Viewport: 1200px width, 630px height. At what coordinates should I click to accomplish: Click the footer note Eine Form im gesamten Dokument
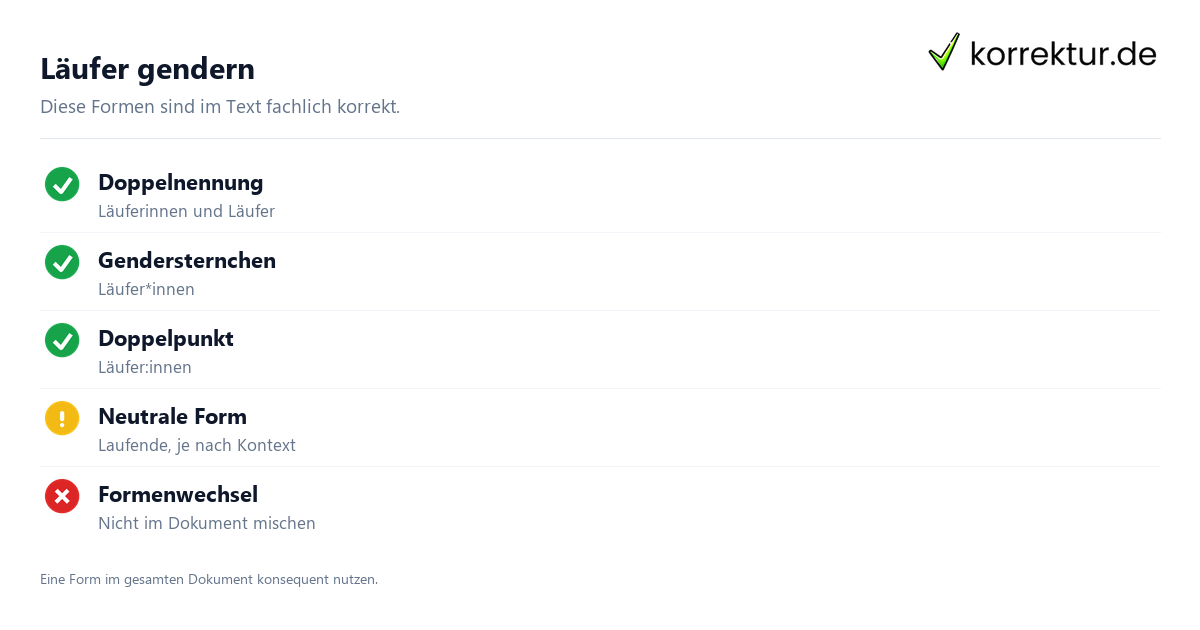[209, 579]
